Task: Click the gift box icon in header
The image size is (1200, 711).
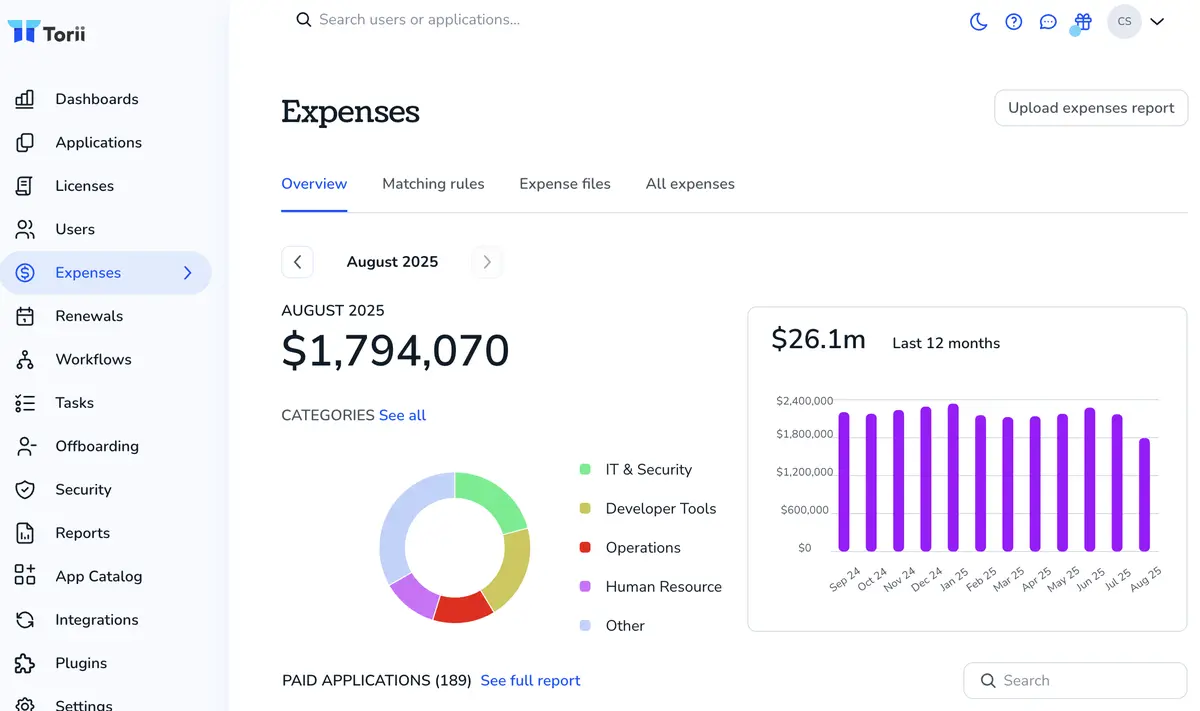Action: 1082,21
